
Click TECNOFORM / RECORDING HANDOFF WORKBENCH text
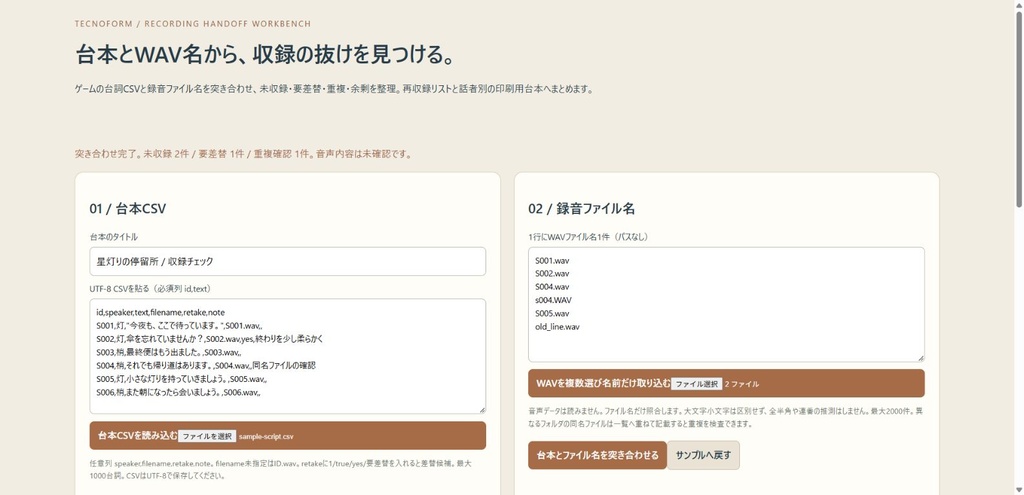coord(193,24)
